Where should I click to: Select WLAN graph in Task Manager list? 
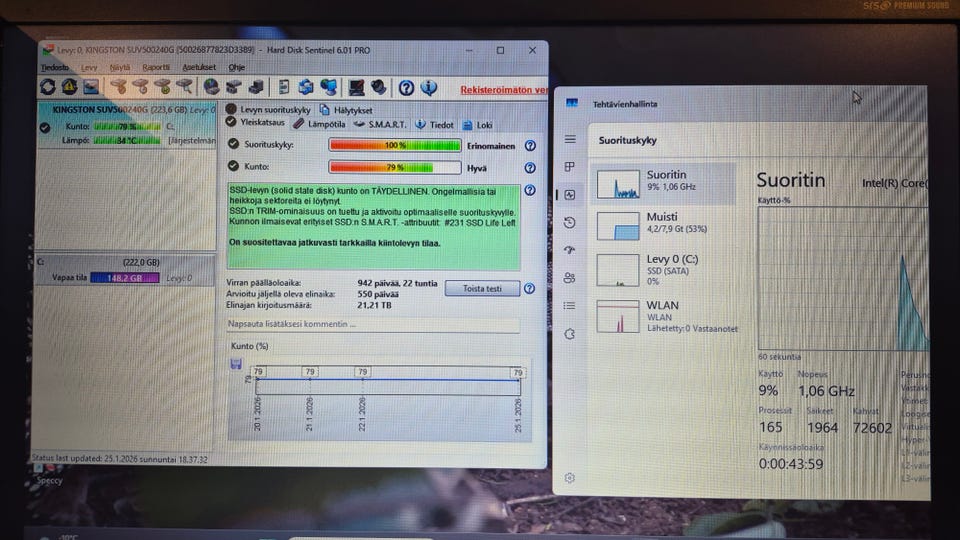(664, 317)
